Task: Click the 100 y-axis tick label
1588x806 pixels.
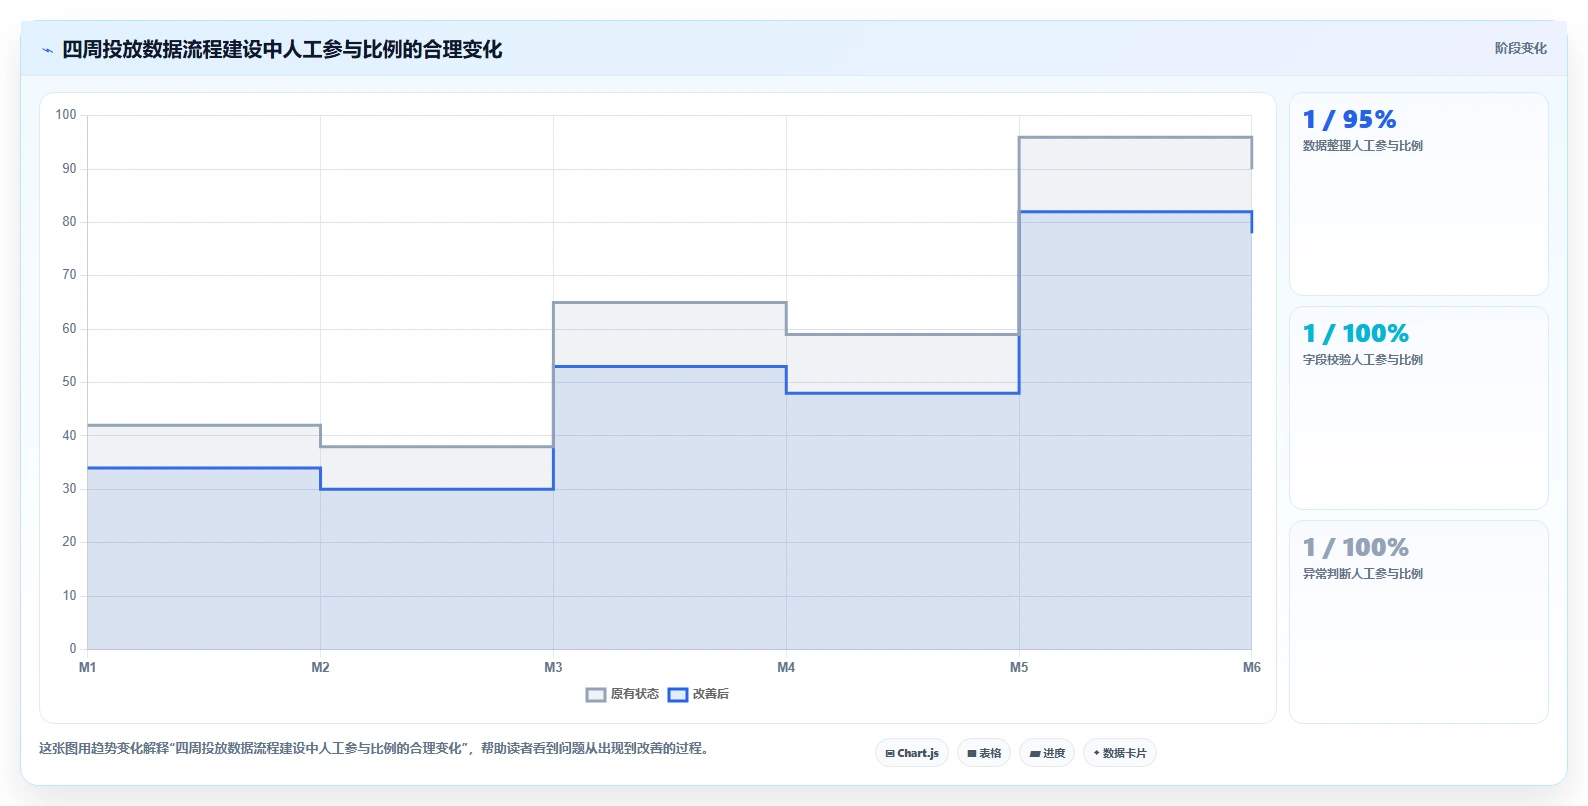Action: click(66, 115)
